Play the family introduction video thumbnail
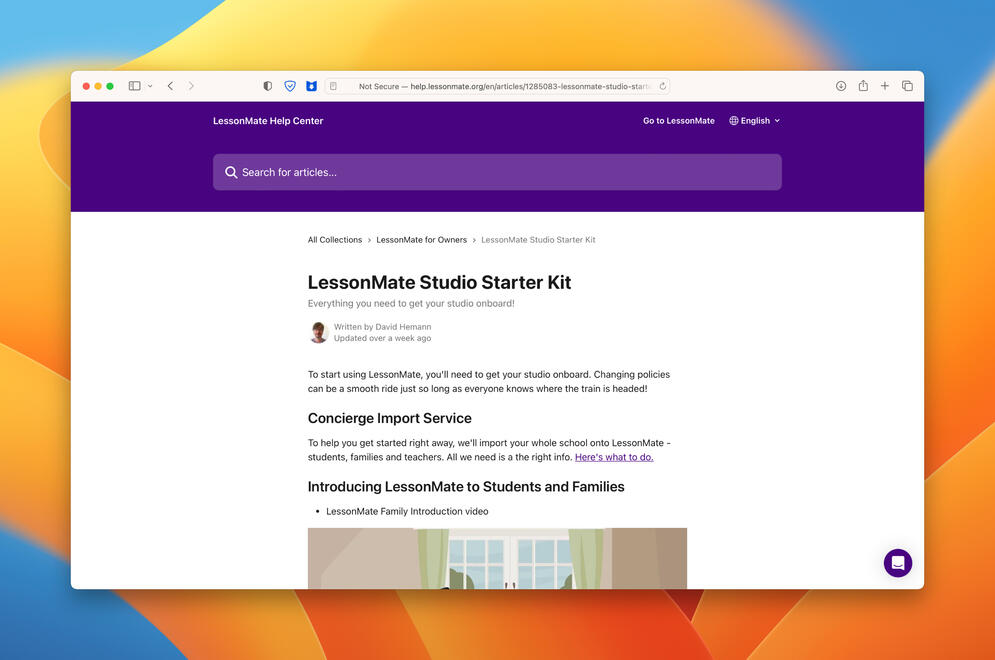995x660 pixels. [498, 558]
